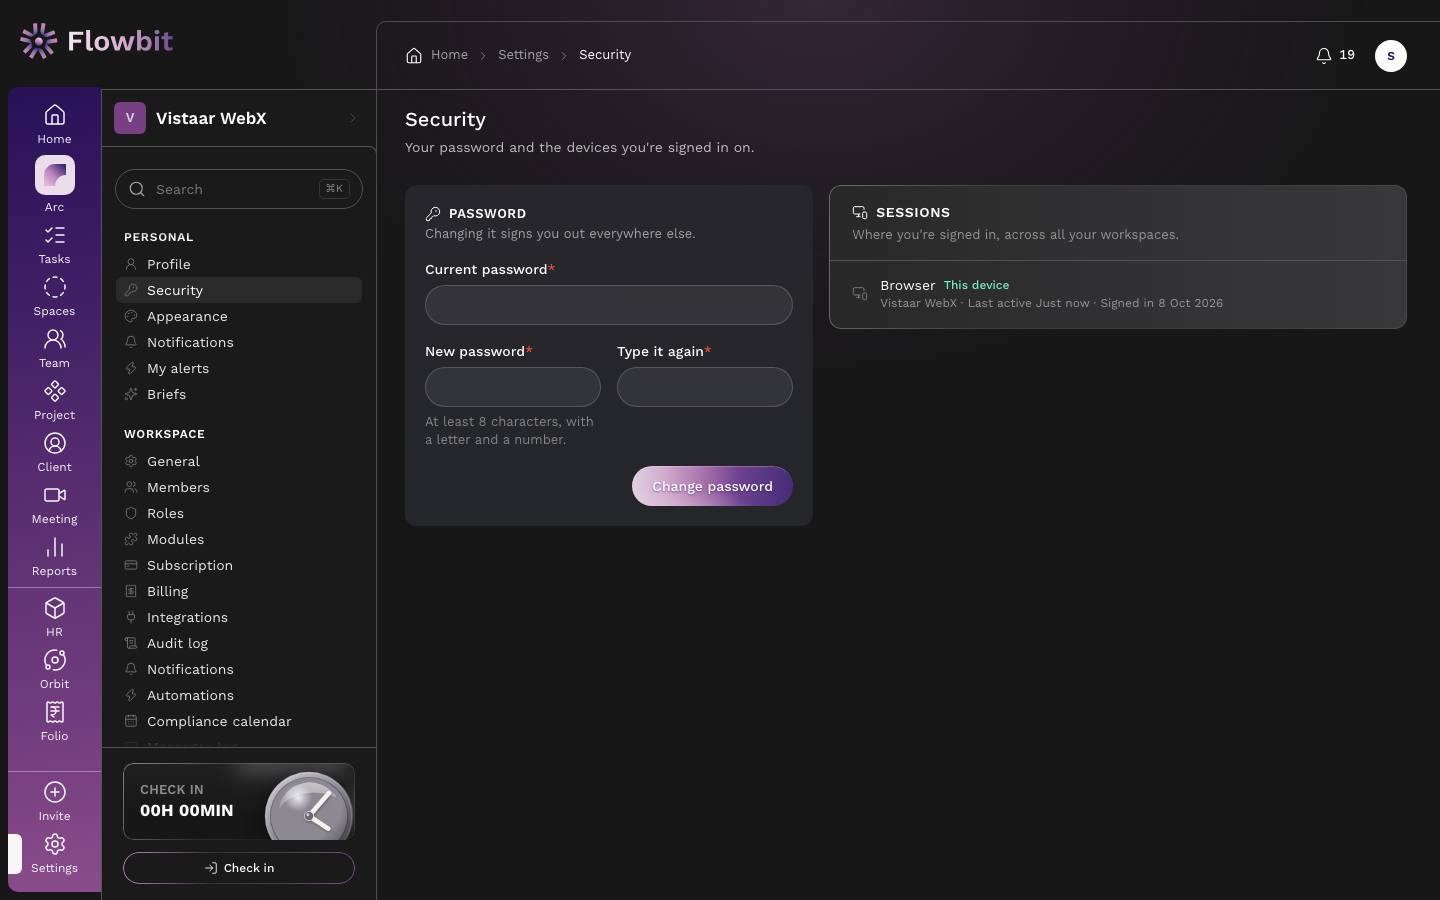Open My alerts settings
1440x900 pixels.
point(238,368)
